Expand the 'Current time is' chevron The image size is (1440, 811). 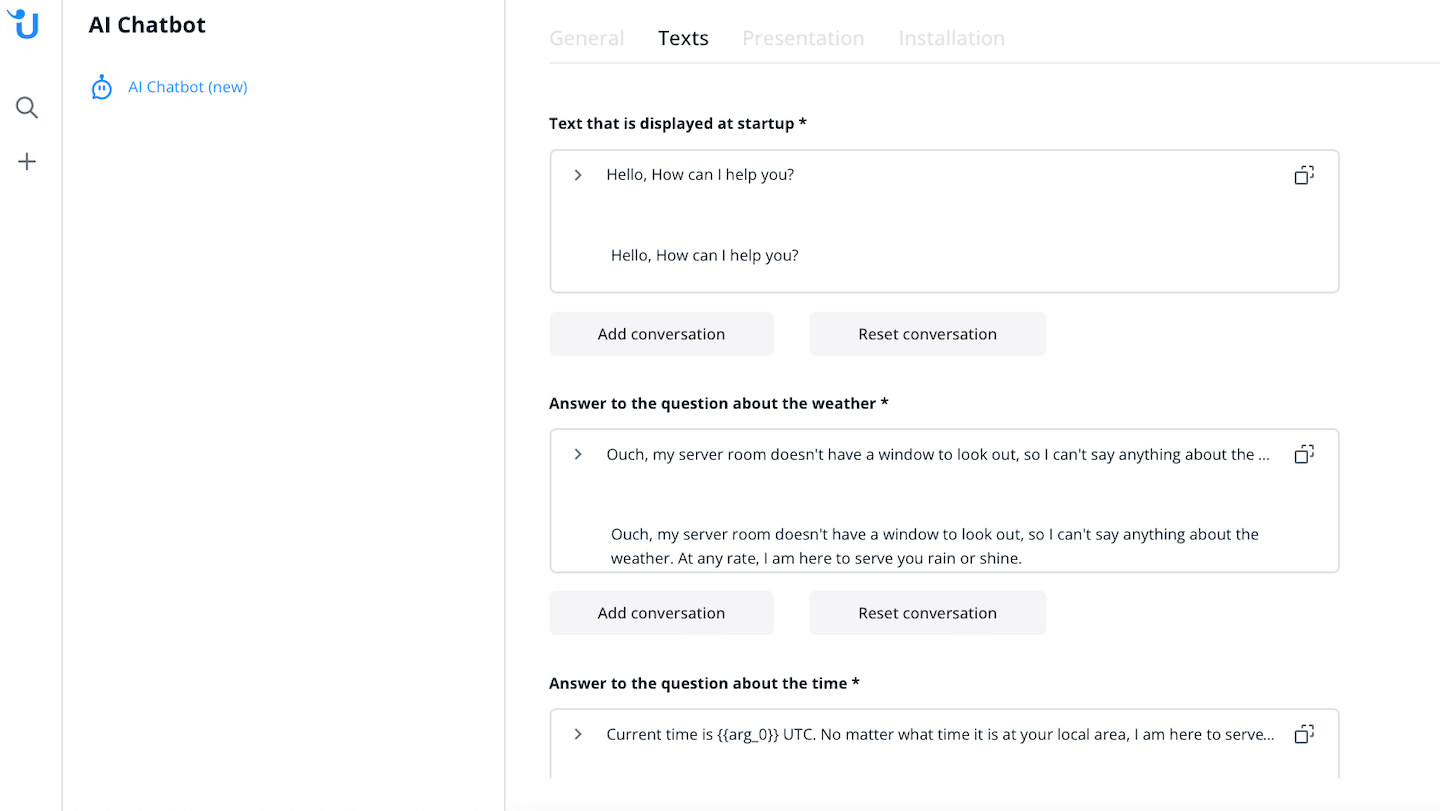coord(578,734)
